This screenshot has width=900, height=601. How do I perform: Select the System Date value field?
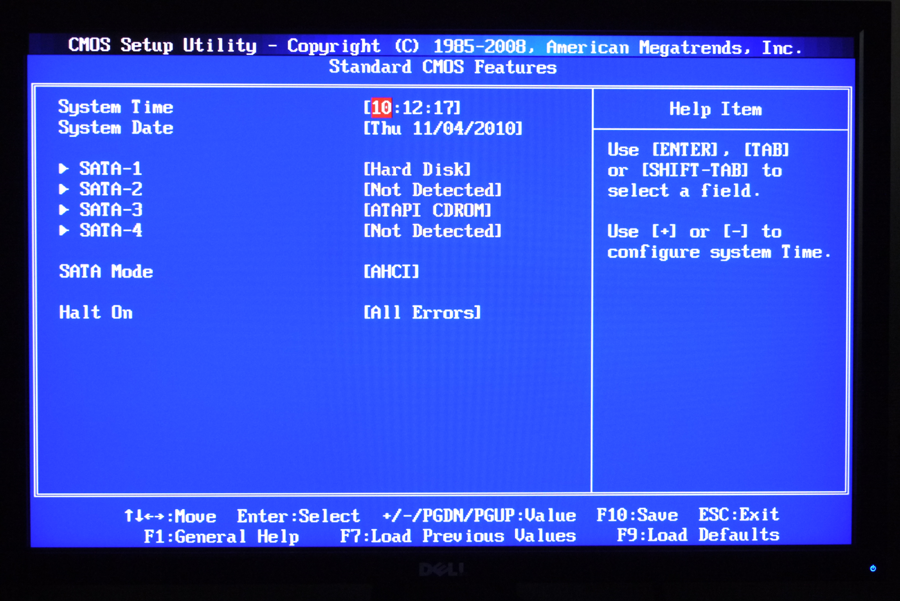[443, 128]
